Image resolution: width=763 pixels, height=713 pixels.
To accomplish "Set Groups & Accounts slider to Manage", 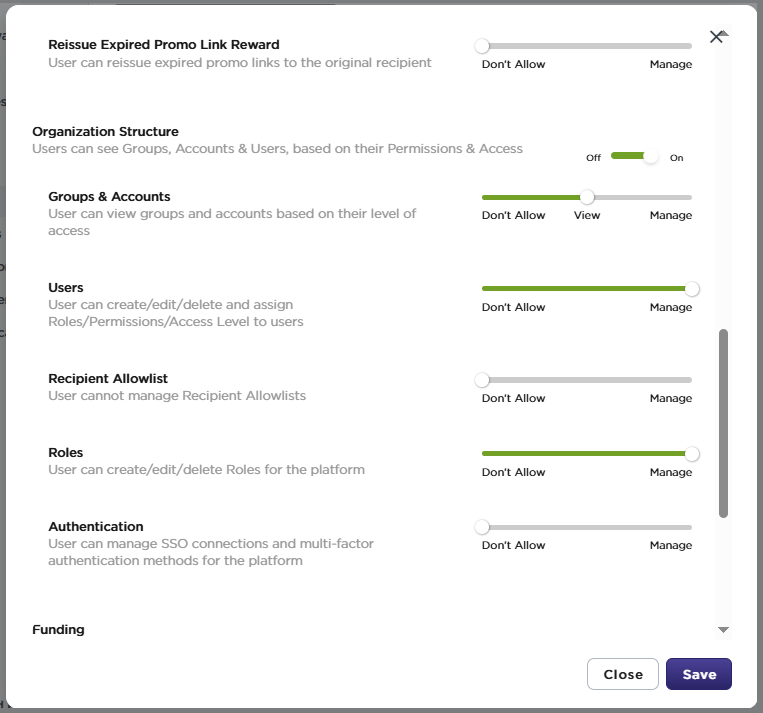I will coord(671,215).
